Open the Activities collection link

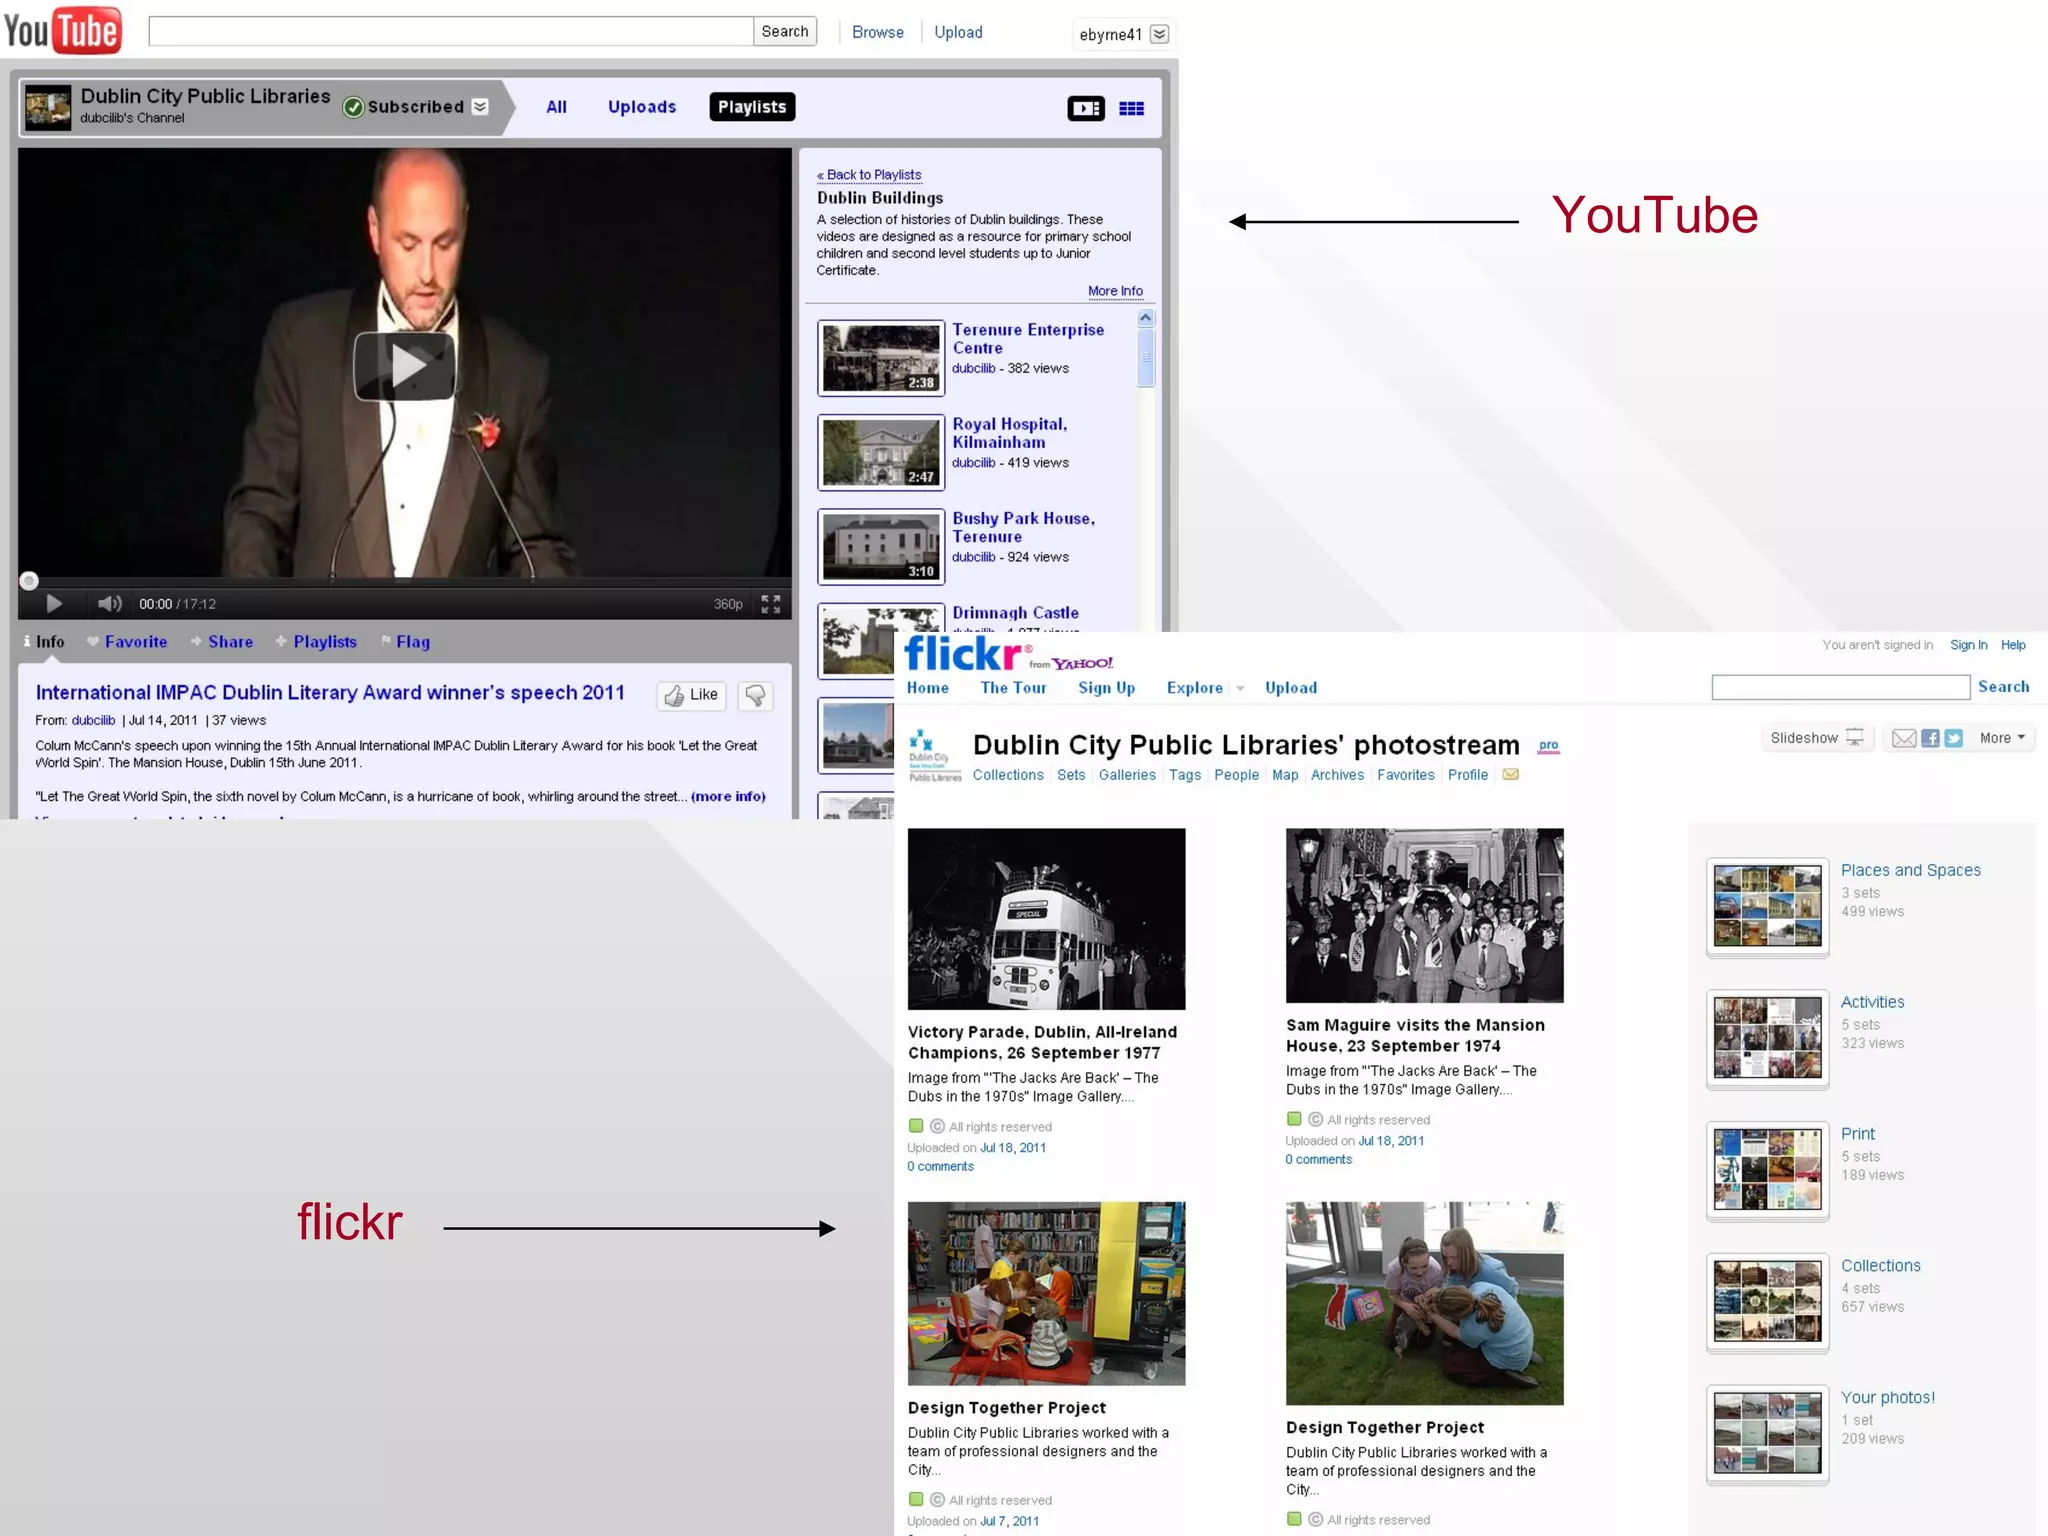1872,1002
